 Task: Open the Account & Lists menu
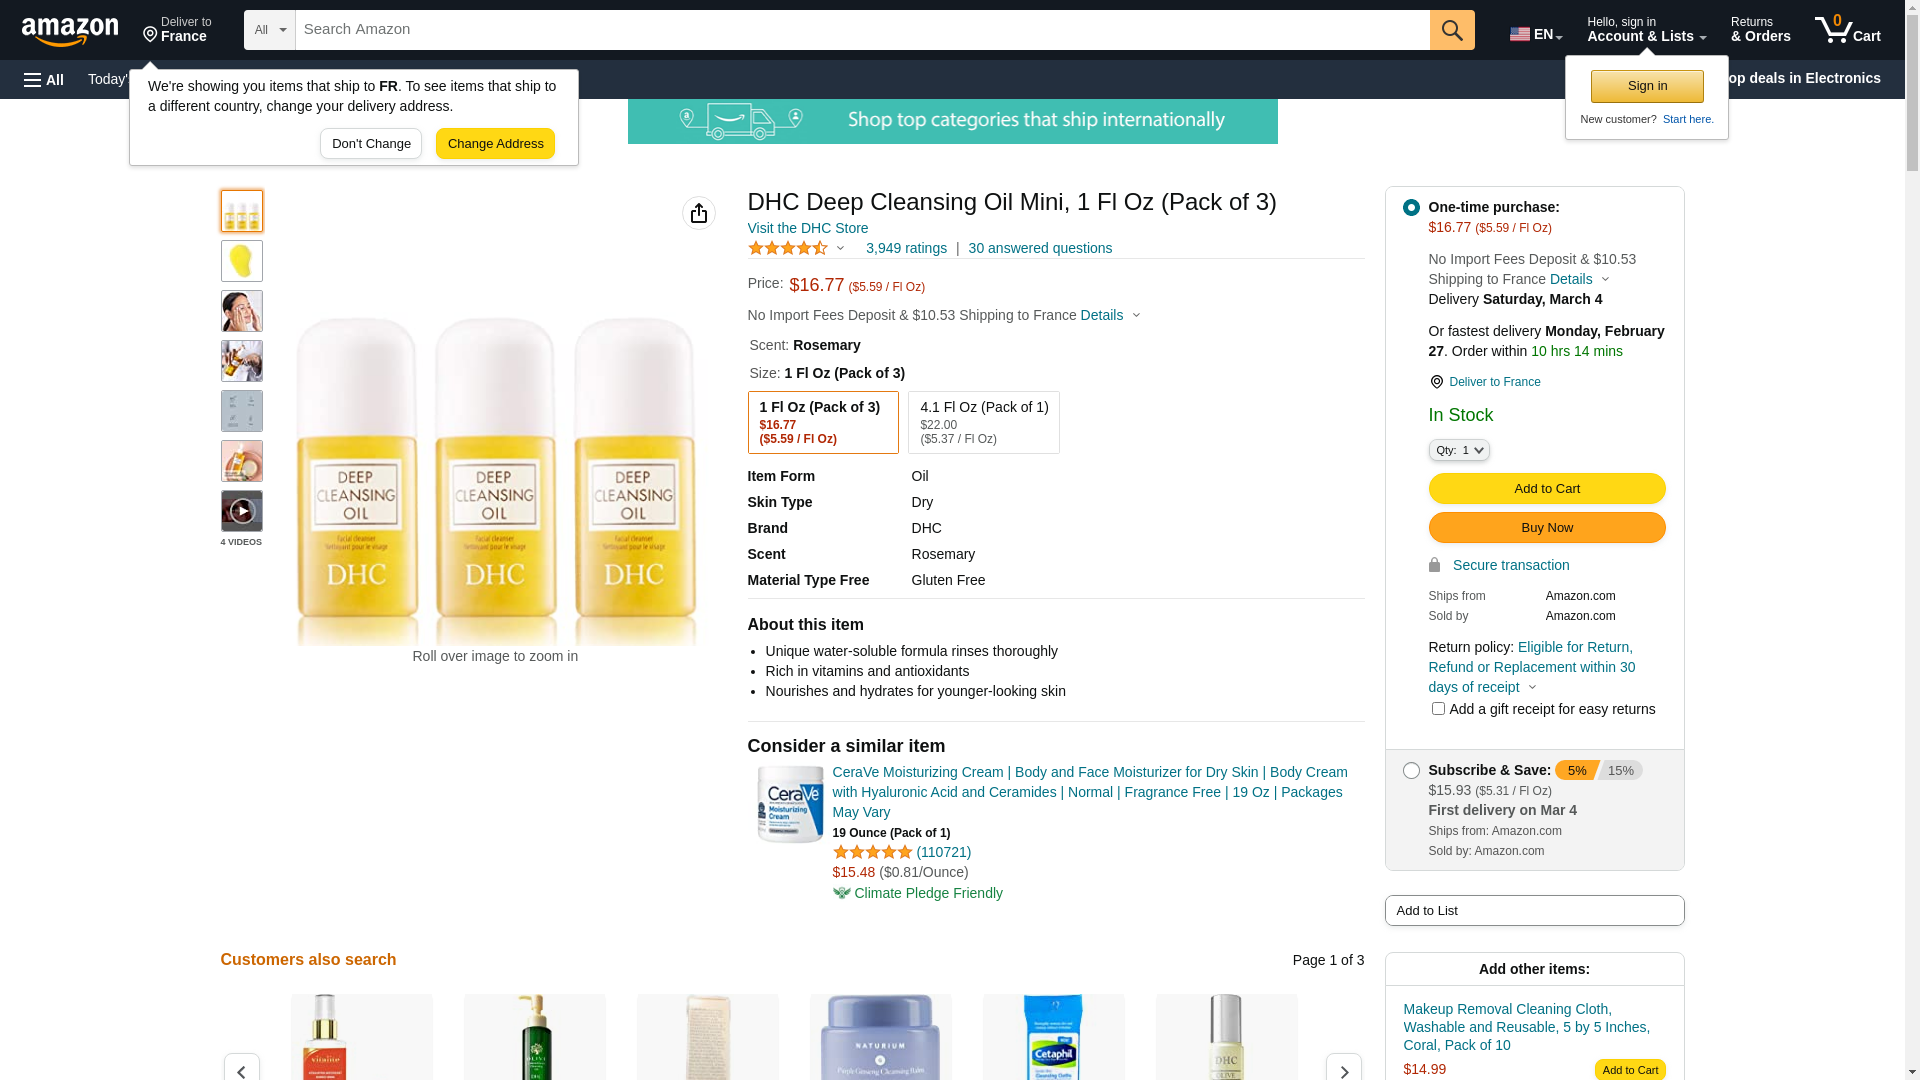point(1646,30)
